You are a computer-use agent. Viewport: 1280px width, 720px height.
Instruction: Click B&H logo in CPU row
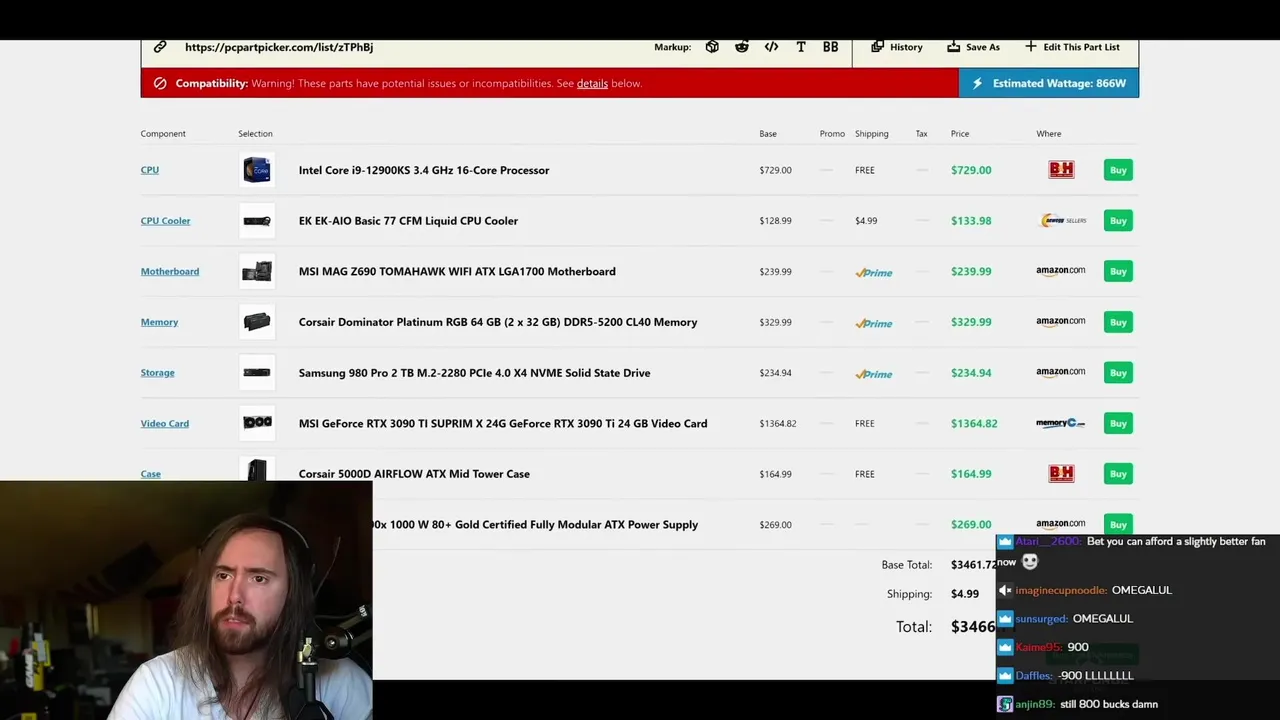[1061, 170]
